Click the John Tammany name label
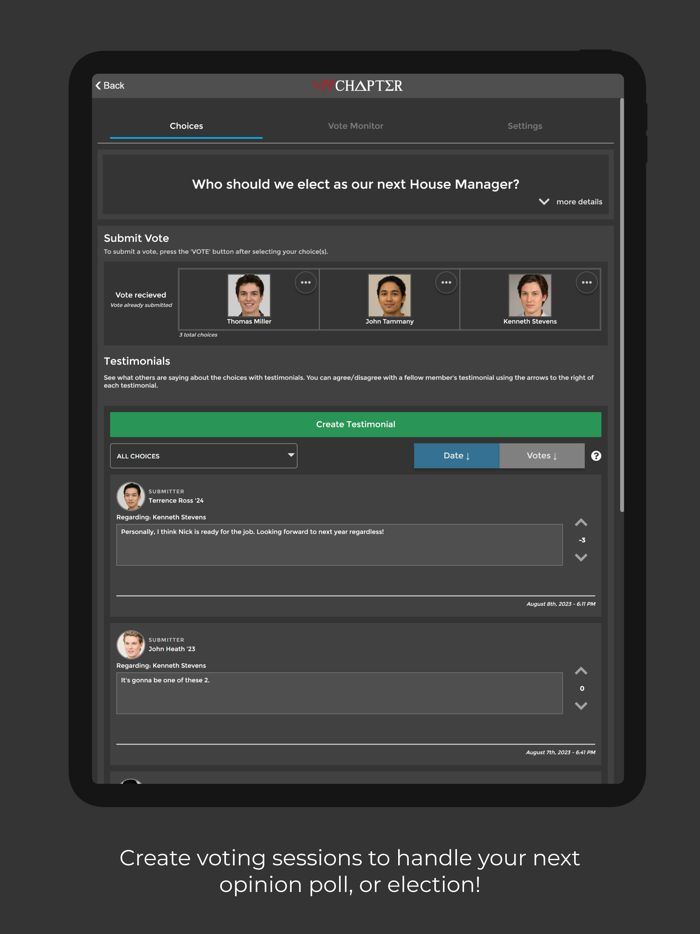700x934 pixels. 390,322
